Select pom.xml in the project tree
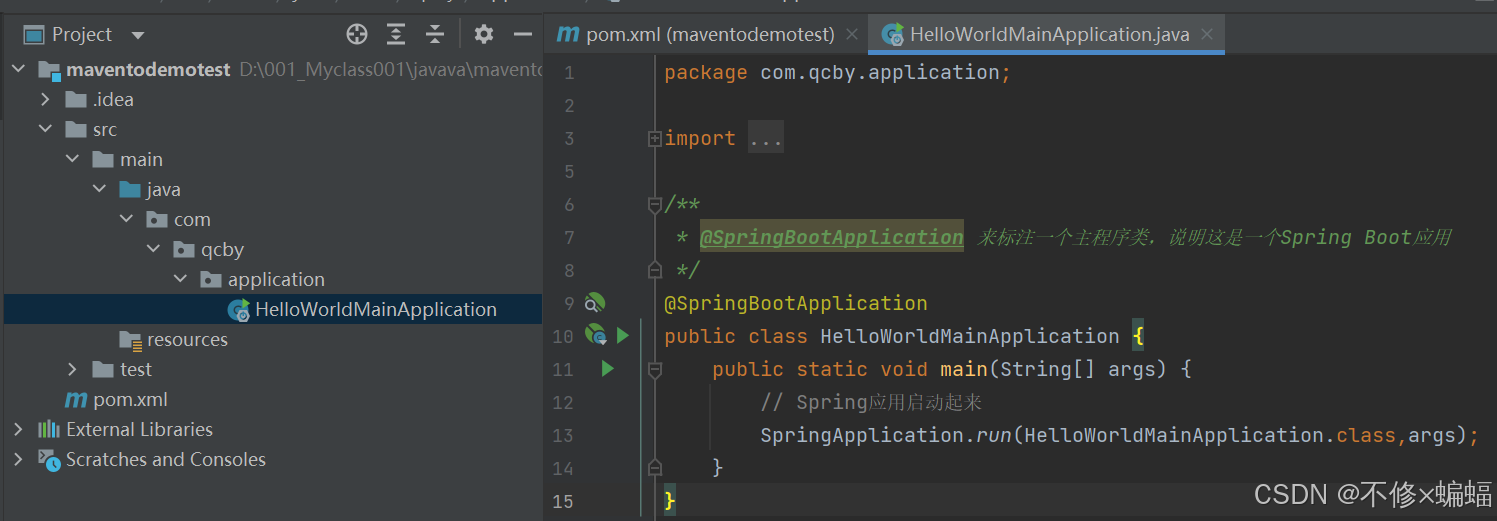Image resolution: width=1497 pixels, height=521 pixels. [x=130, y=400]
